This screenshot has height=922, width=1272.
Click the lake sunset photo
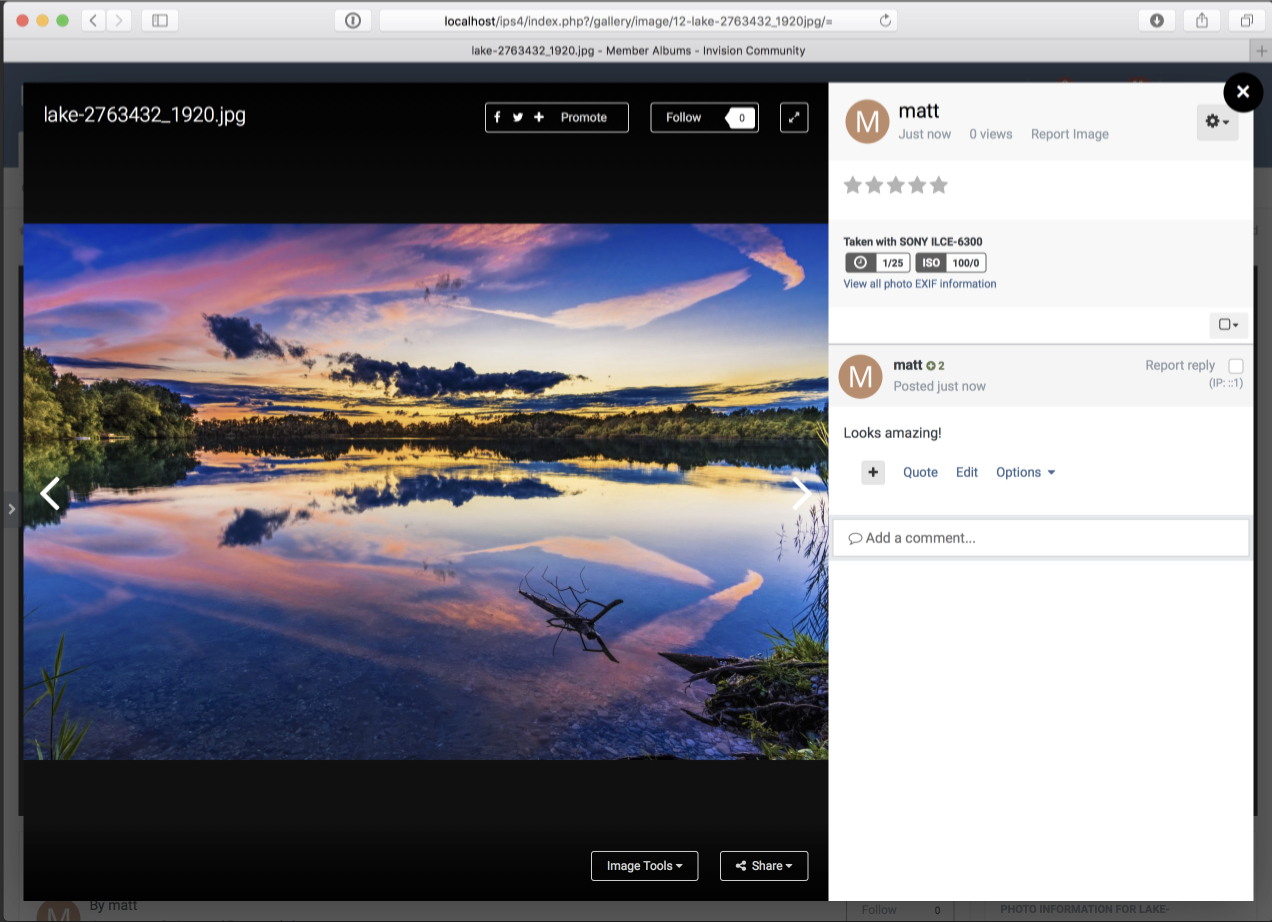(x=426, y=491)
